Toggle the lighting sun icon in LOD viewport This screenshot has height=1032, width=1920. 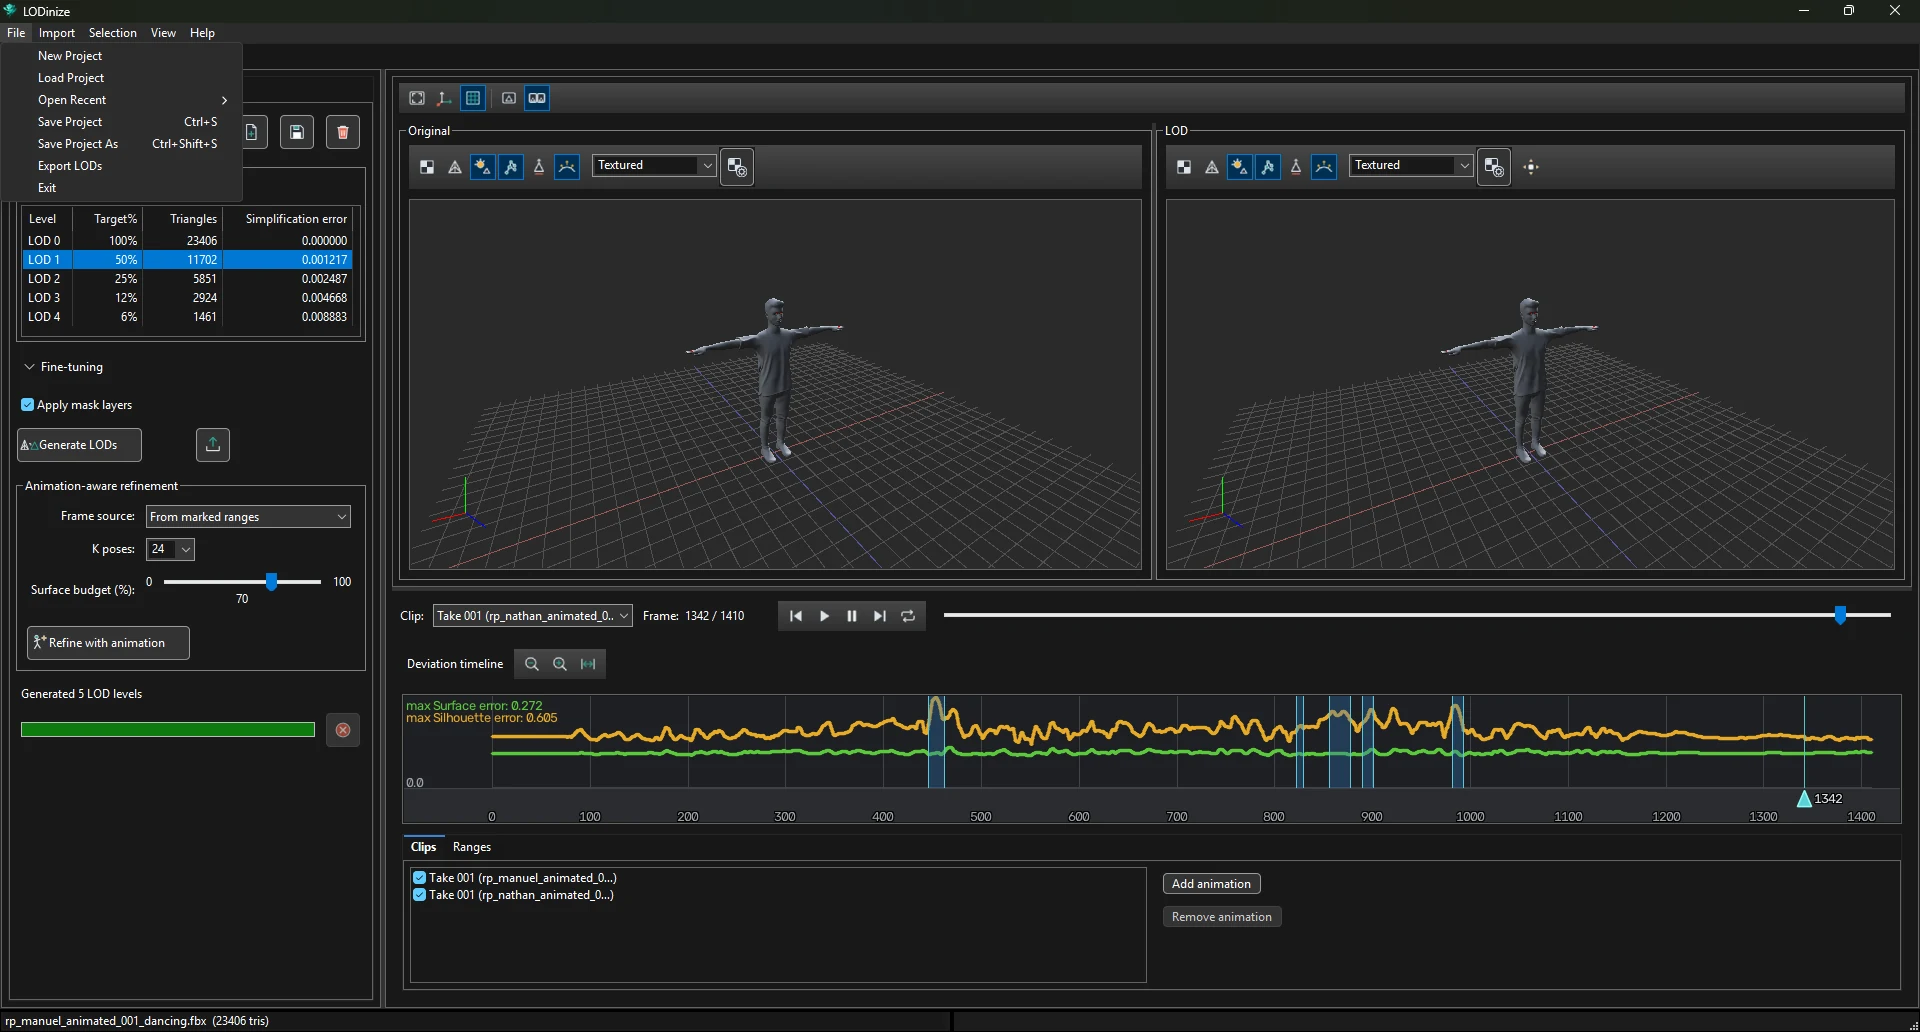tap(1240, 167)
